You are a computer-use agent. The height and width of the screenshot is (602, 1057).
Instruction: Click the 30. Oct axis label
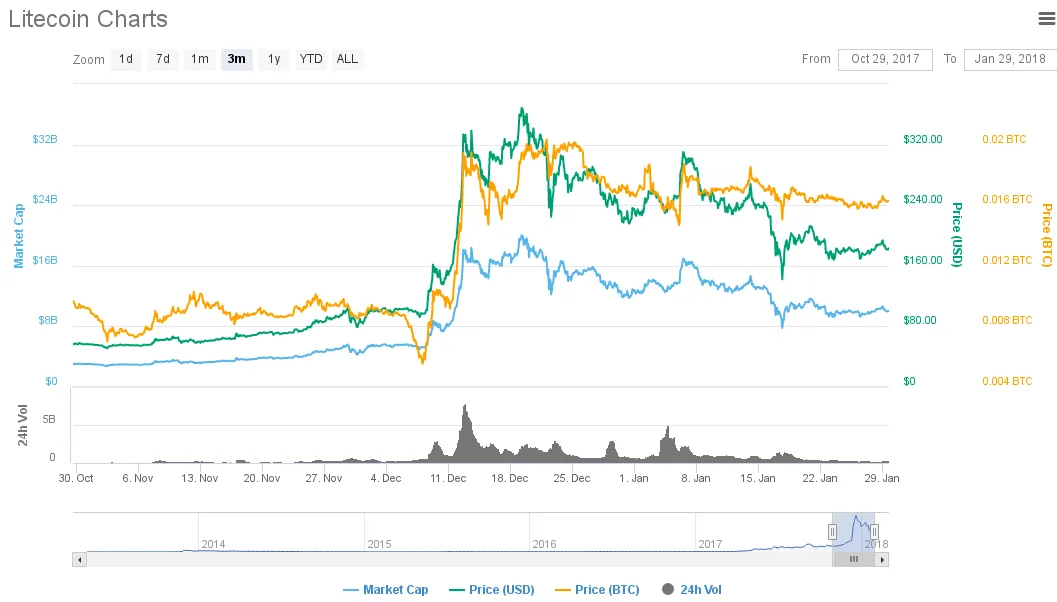(76, 478)
